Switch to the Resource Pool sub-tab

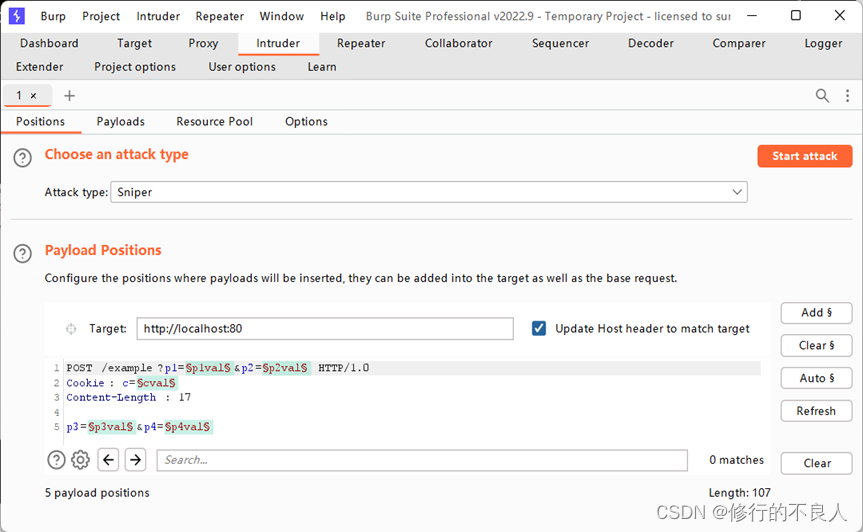click(x=215, y=122)
